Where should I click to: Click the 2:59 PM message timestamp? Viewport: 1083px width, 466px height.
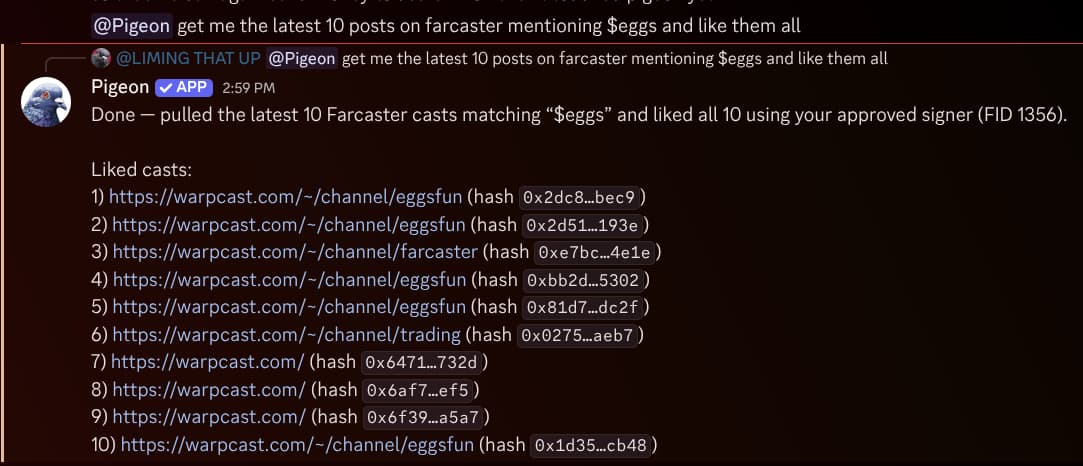click(x=247, y=88)
